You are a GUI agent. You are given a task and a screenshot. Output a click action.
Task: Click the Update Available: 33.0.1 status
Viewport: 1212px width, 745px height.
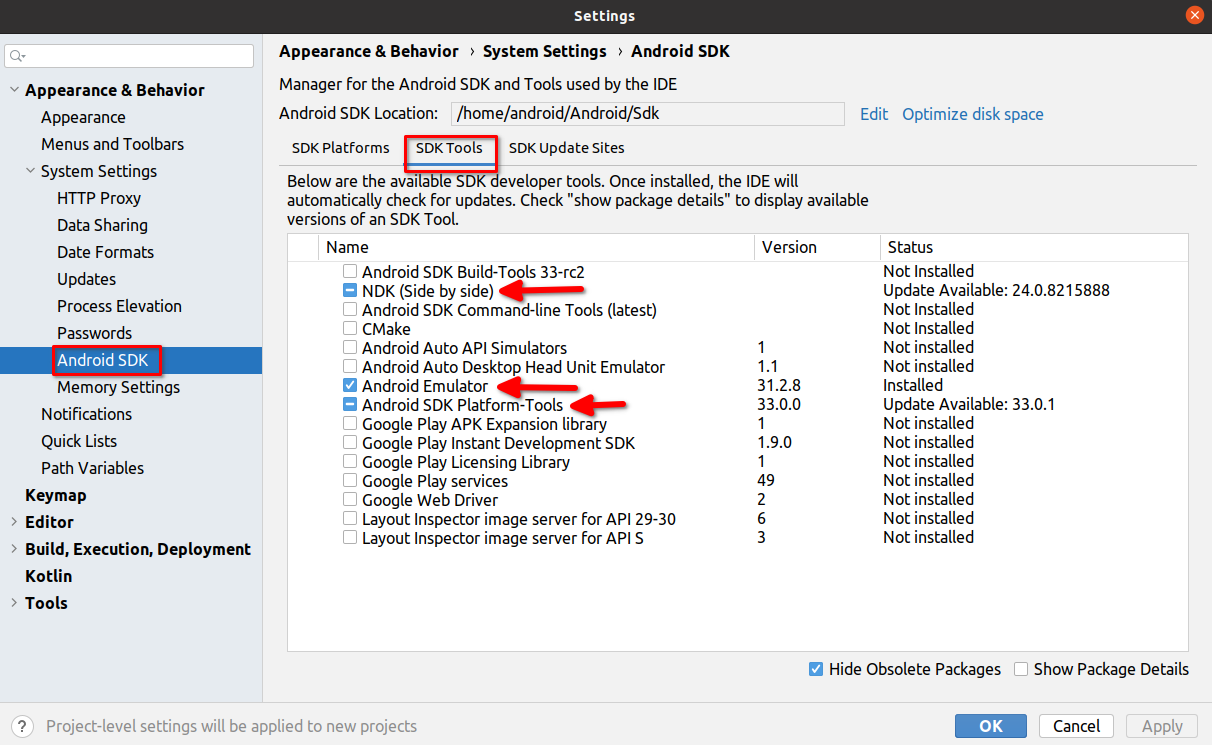pyautogui.click(x=969, y=404)
